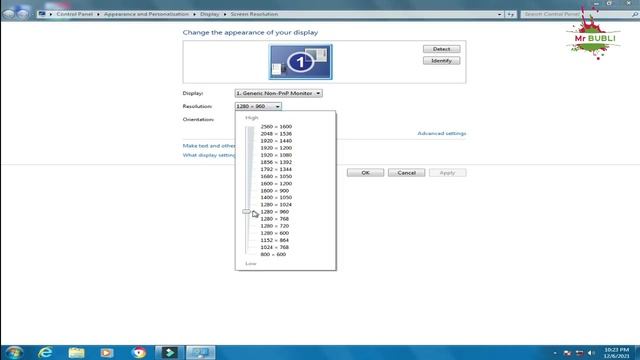Confirm with the OK button
Viewport: 640px width, 360px height.
(x=365, y=173)
